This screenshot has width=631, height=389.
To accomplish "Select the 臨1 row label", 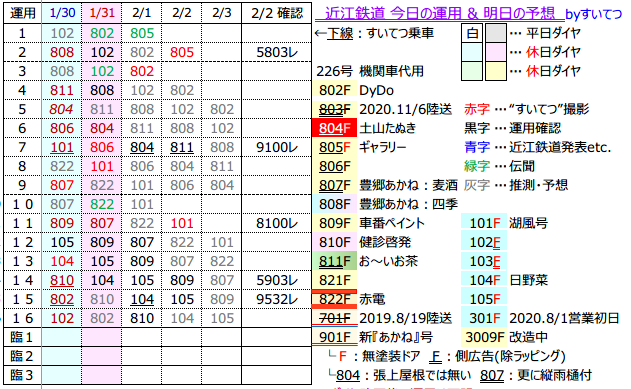I will 23,337.
